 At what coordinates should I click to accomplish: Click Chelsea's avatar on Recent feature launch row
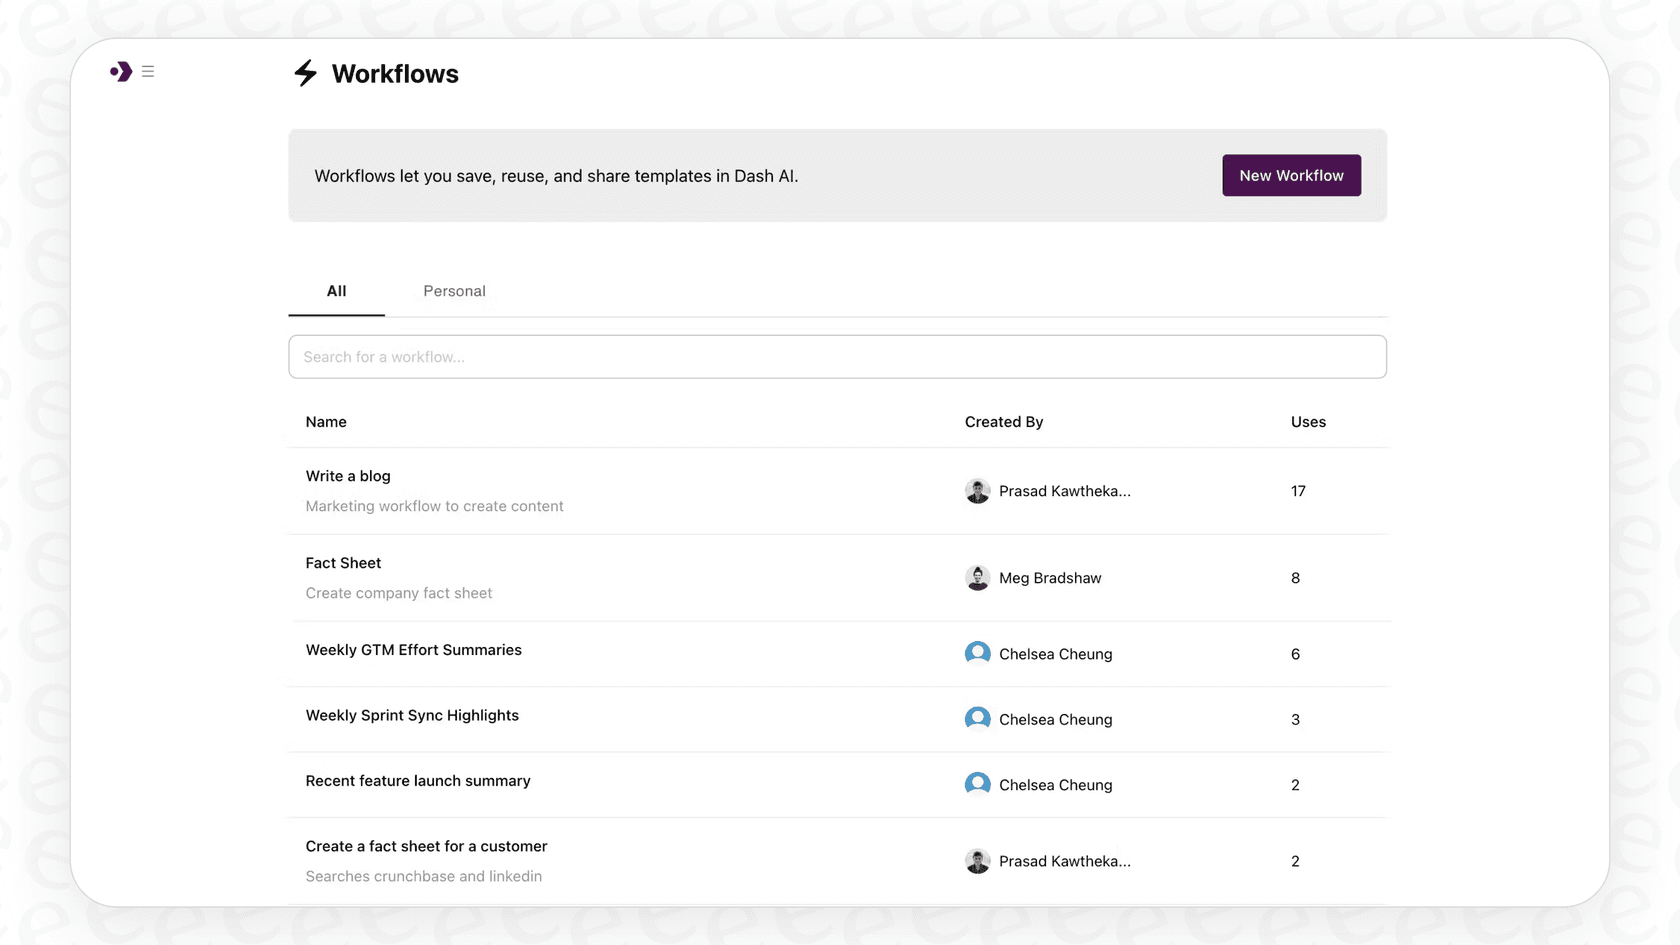pos(977,784)
